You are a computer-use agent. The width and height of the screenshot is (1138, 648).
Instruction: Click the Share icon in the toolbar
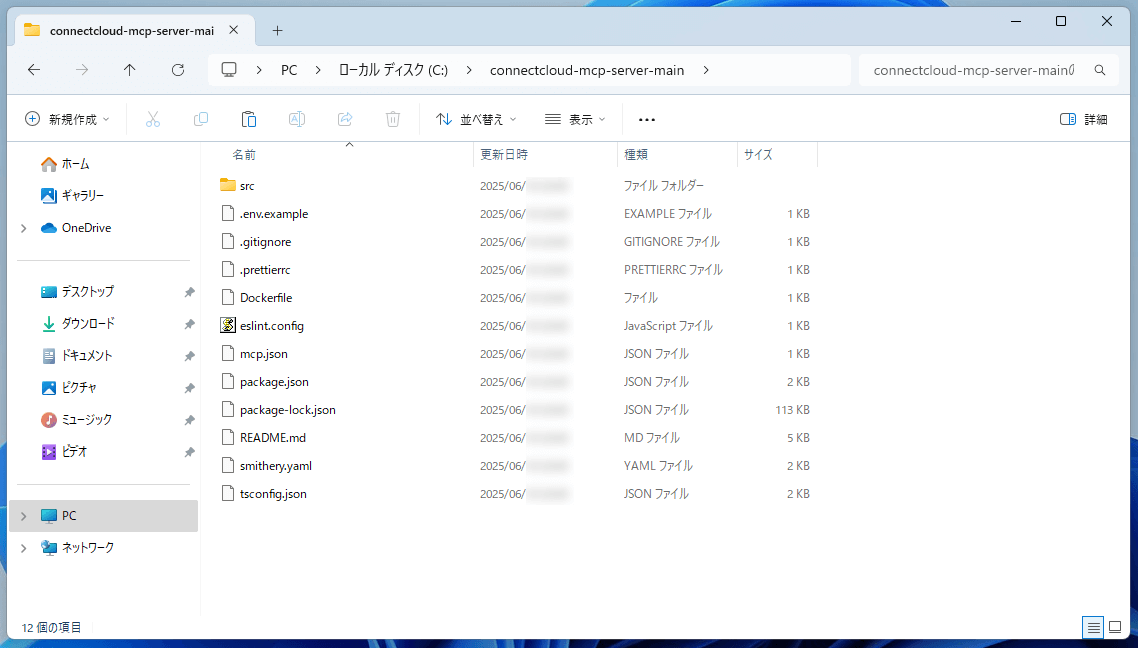click(344, 119)
